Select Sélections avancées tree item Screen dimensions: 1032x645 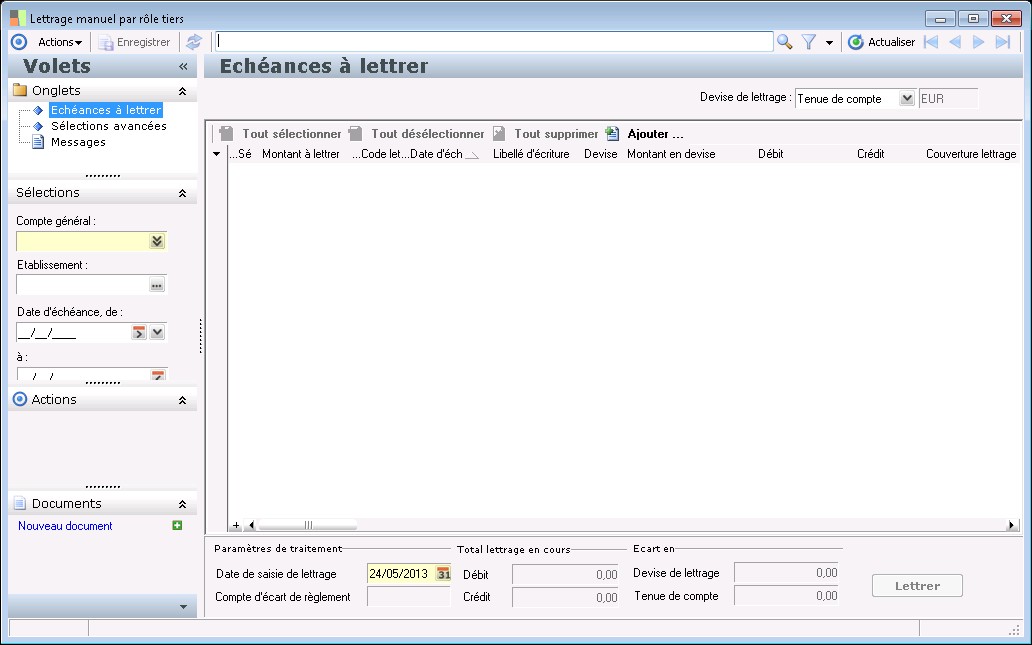109,126
